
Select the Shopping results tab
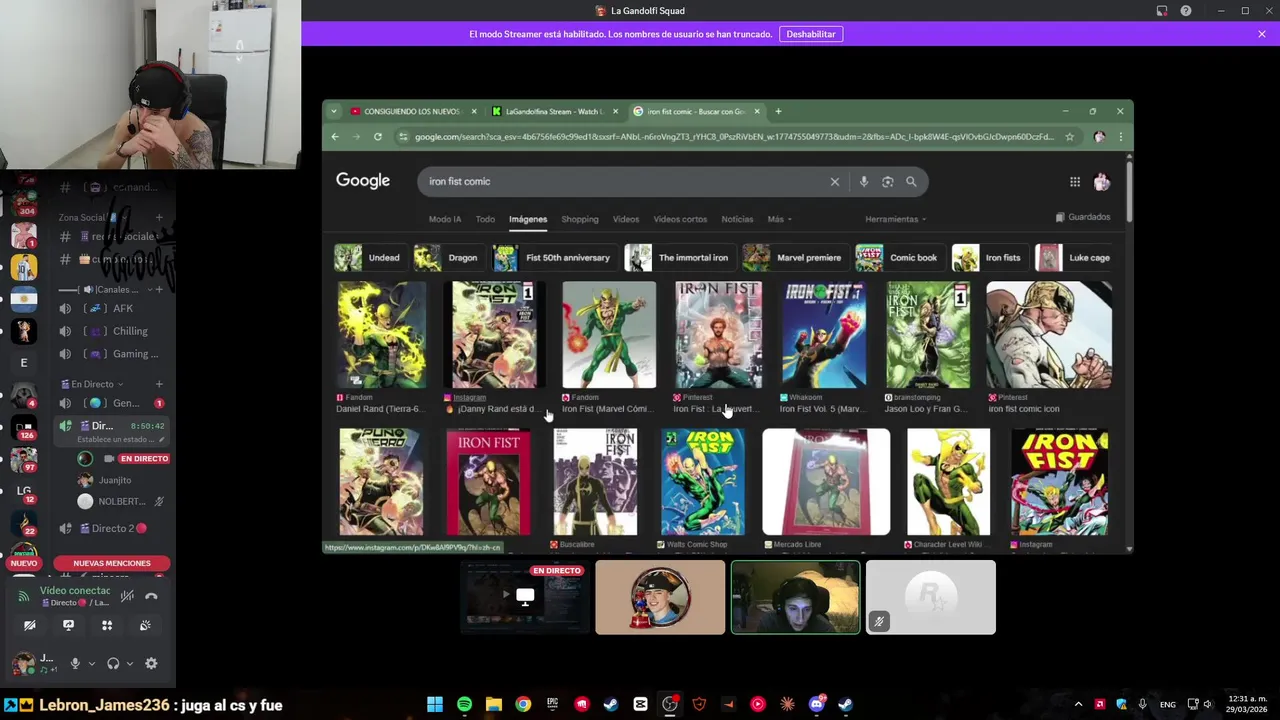(580, 219)
